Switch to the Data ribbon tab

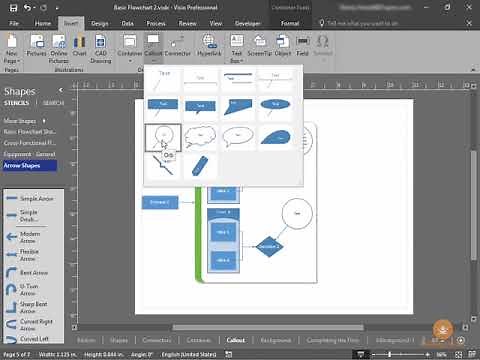(x=127, y=23)
